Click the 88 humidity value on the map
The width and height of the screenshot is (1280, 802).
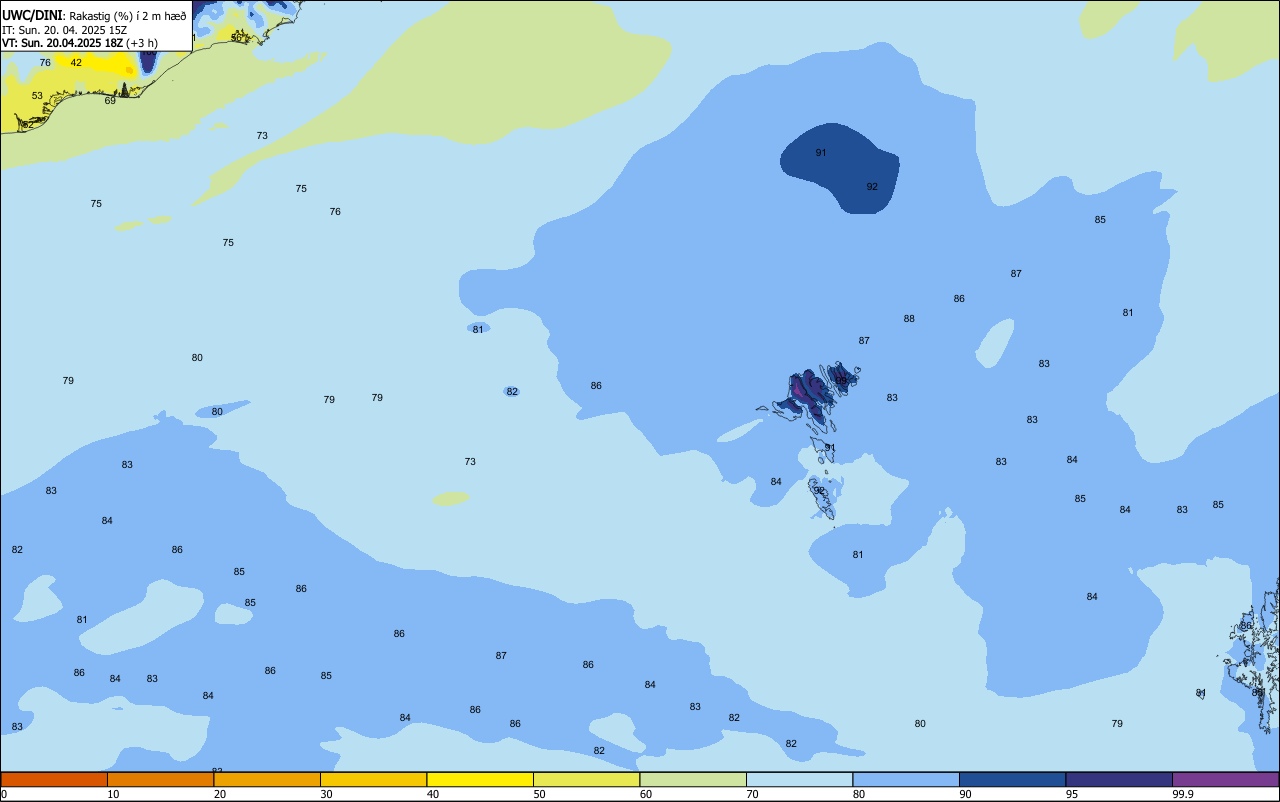909,319
